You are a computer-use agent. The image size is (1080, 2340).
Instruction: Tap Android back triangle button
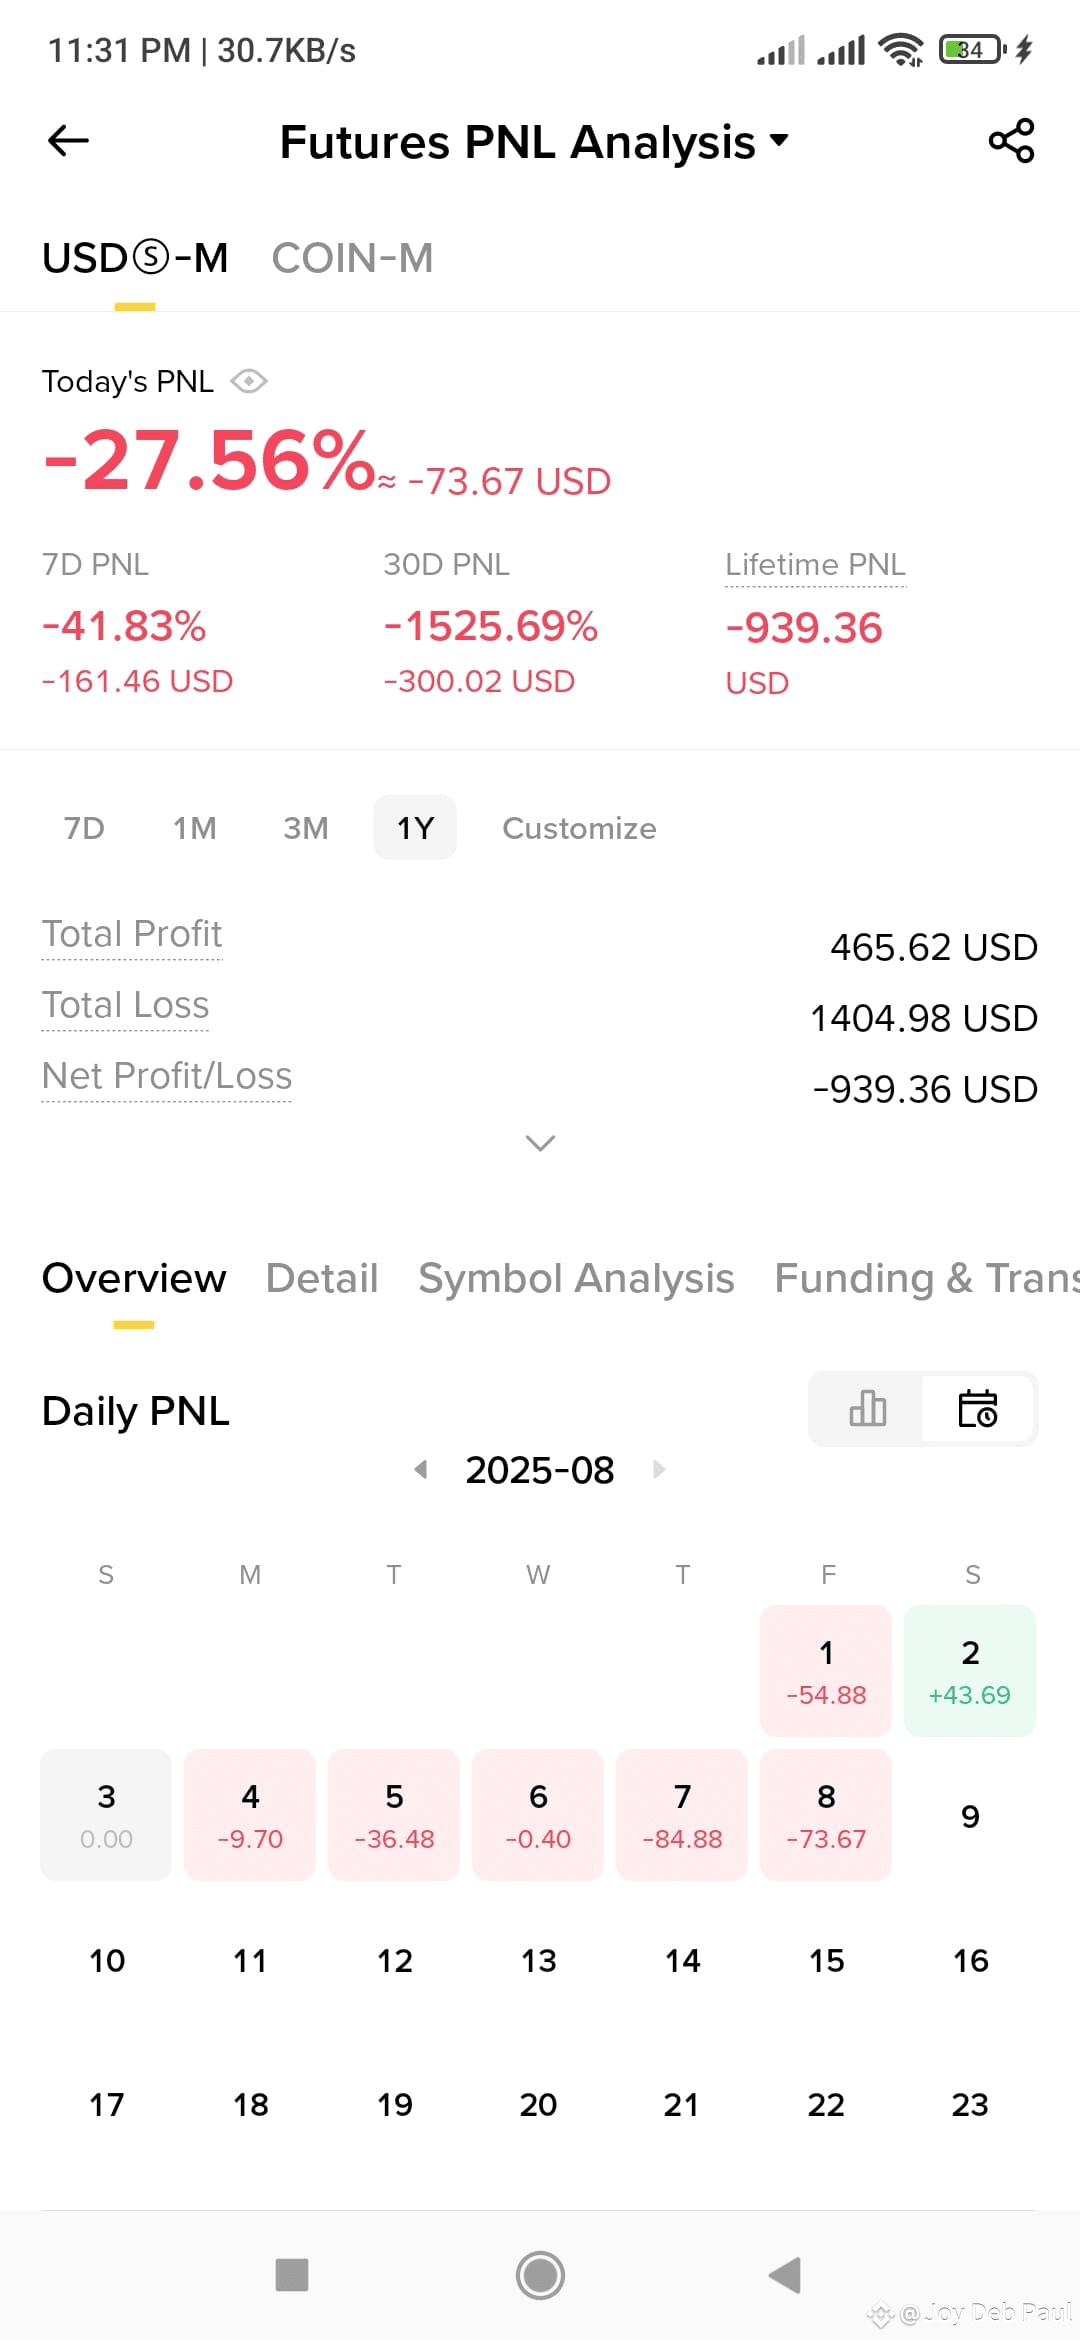785,2275
